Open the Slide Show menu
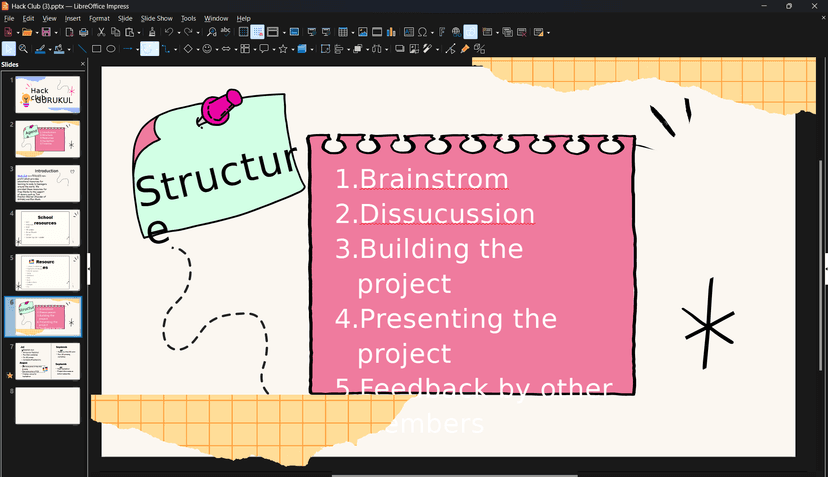Viewport: 828px width, 477px height. (156, 18)
